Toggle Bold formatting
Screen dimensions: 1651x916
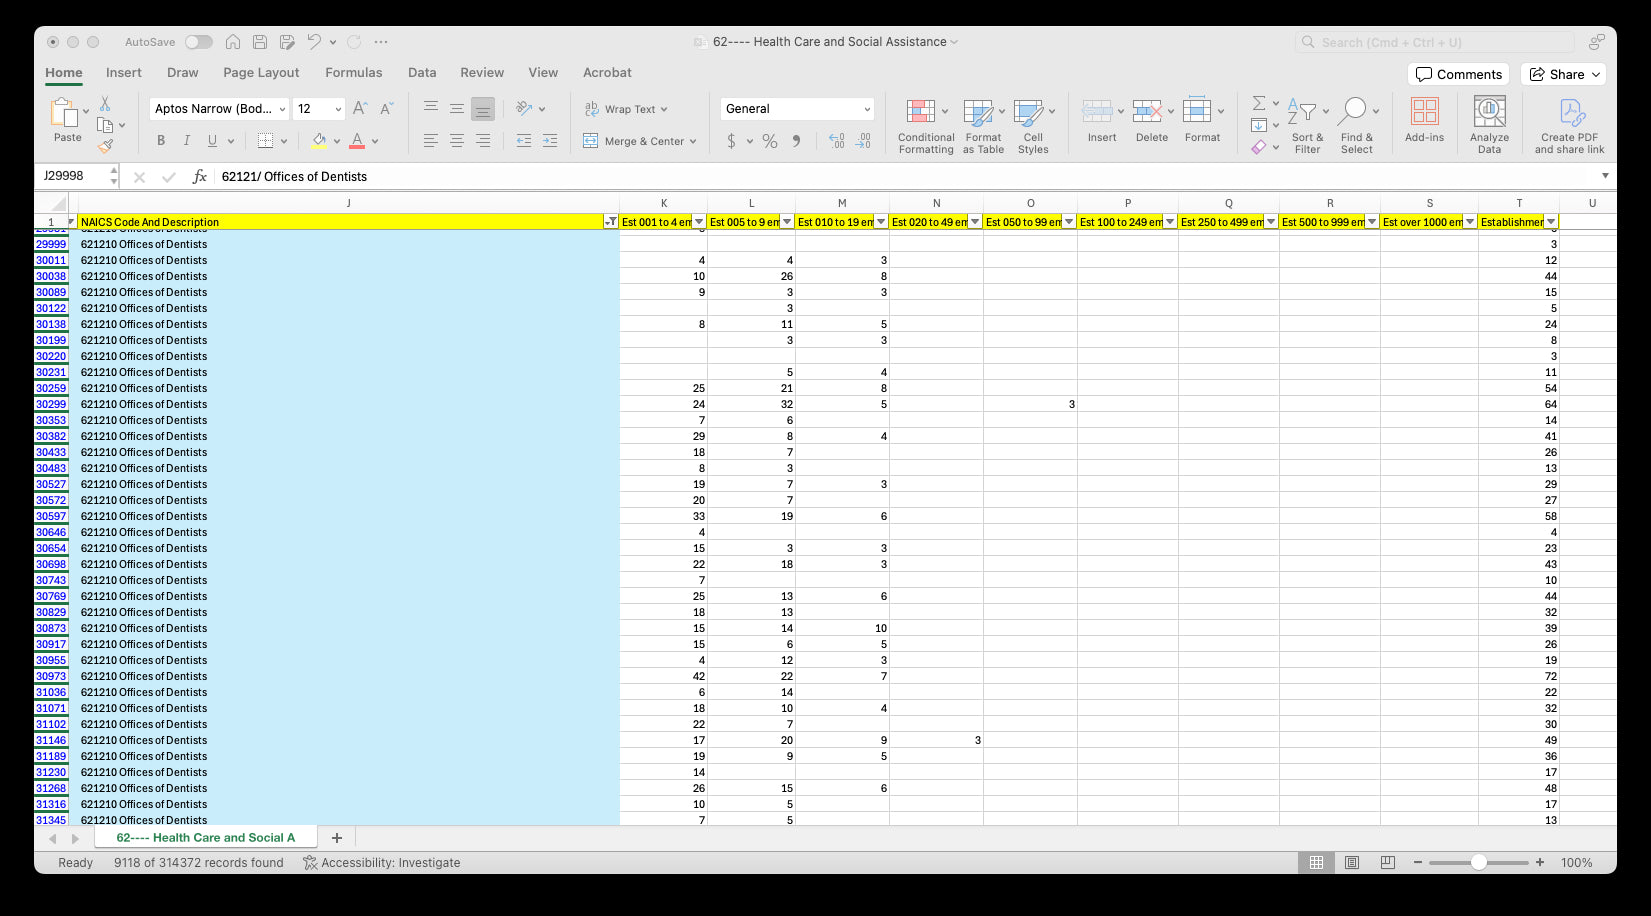click(x=160, y=141)
